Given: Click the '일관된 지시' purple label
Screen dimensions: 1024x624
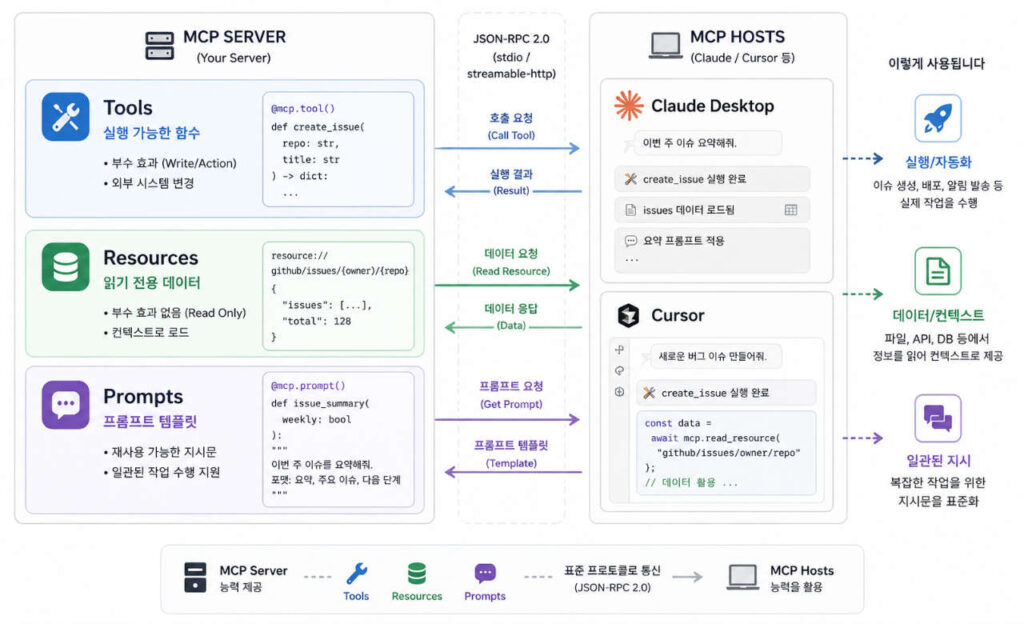Looking at the screenshot, I should (x=938, y=461).
